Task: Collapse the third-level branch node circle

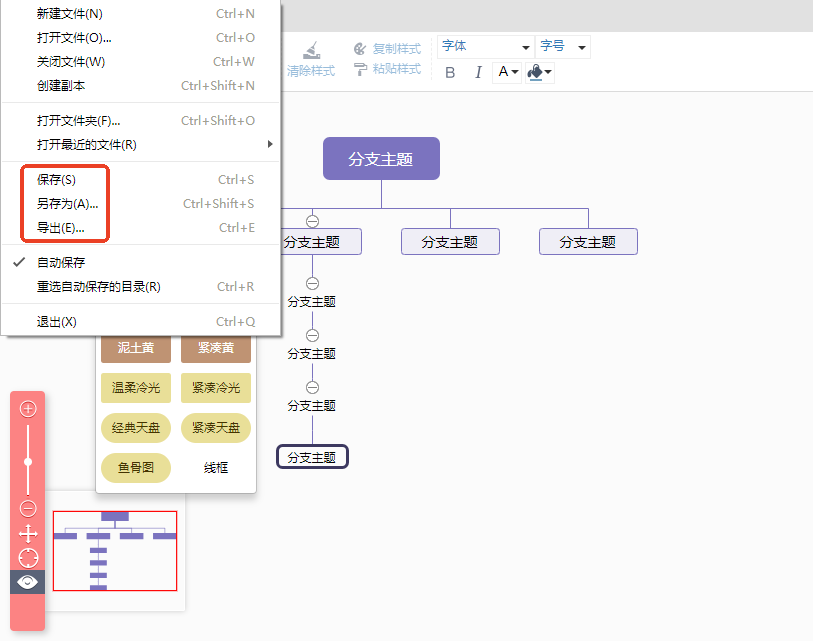Action: [312, 335]
